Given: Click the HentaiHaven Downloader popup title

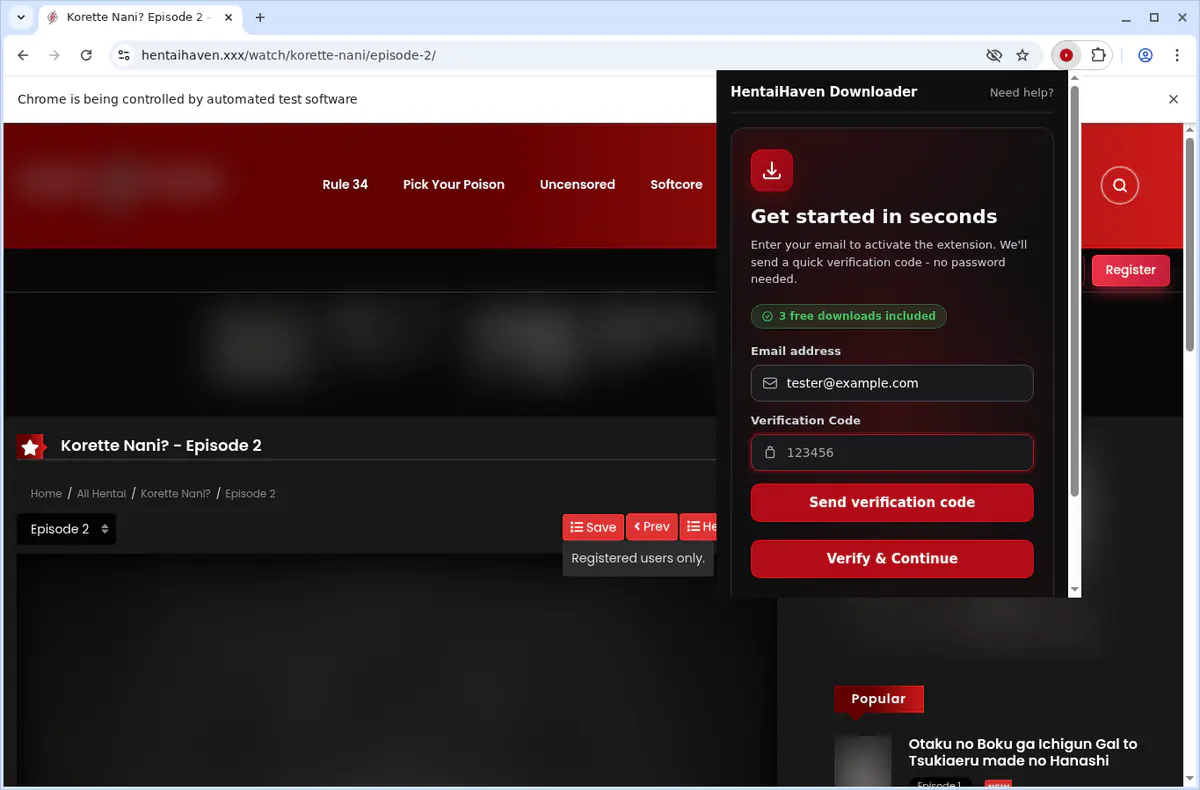Looking at the screenshot, I should click(824, 91).
